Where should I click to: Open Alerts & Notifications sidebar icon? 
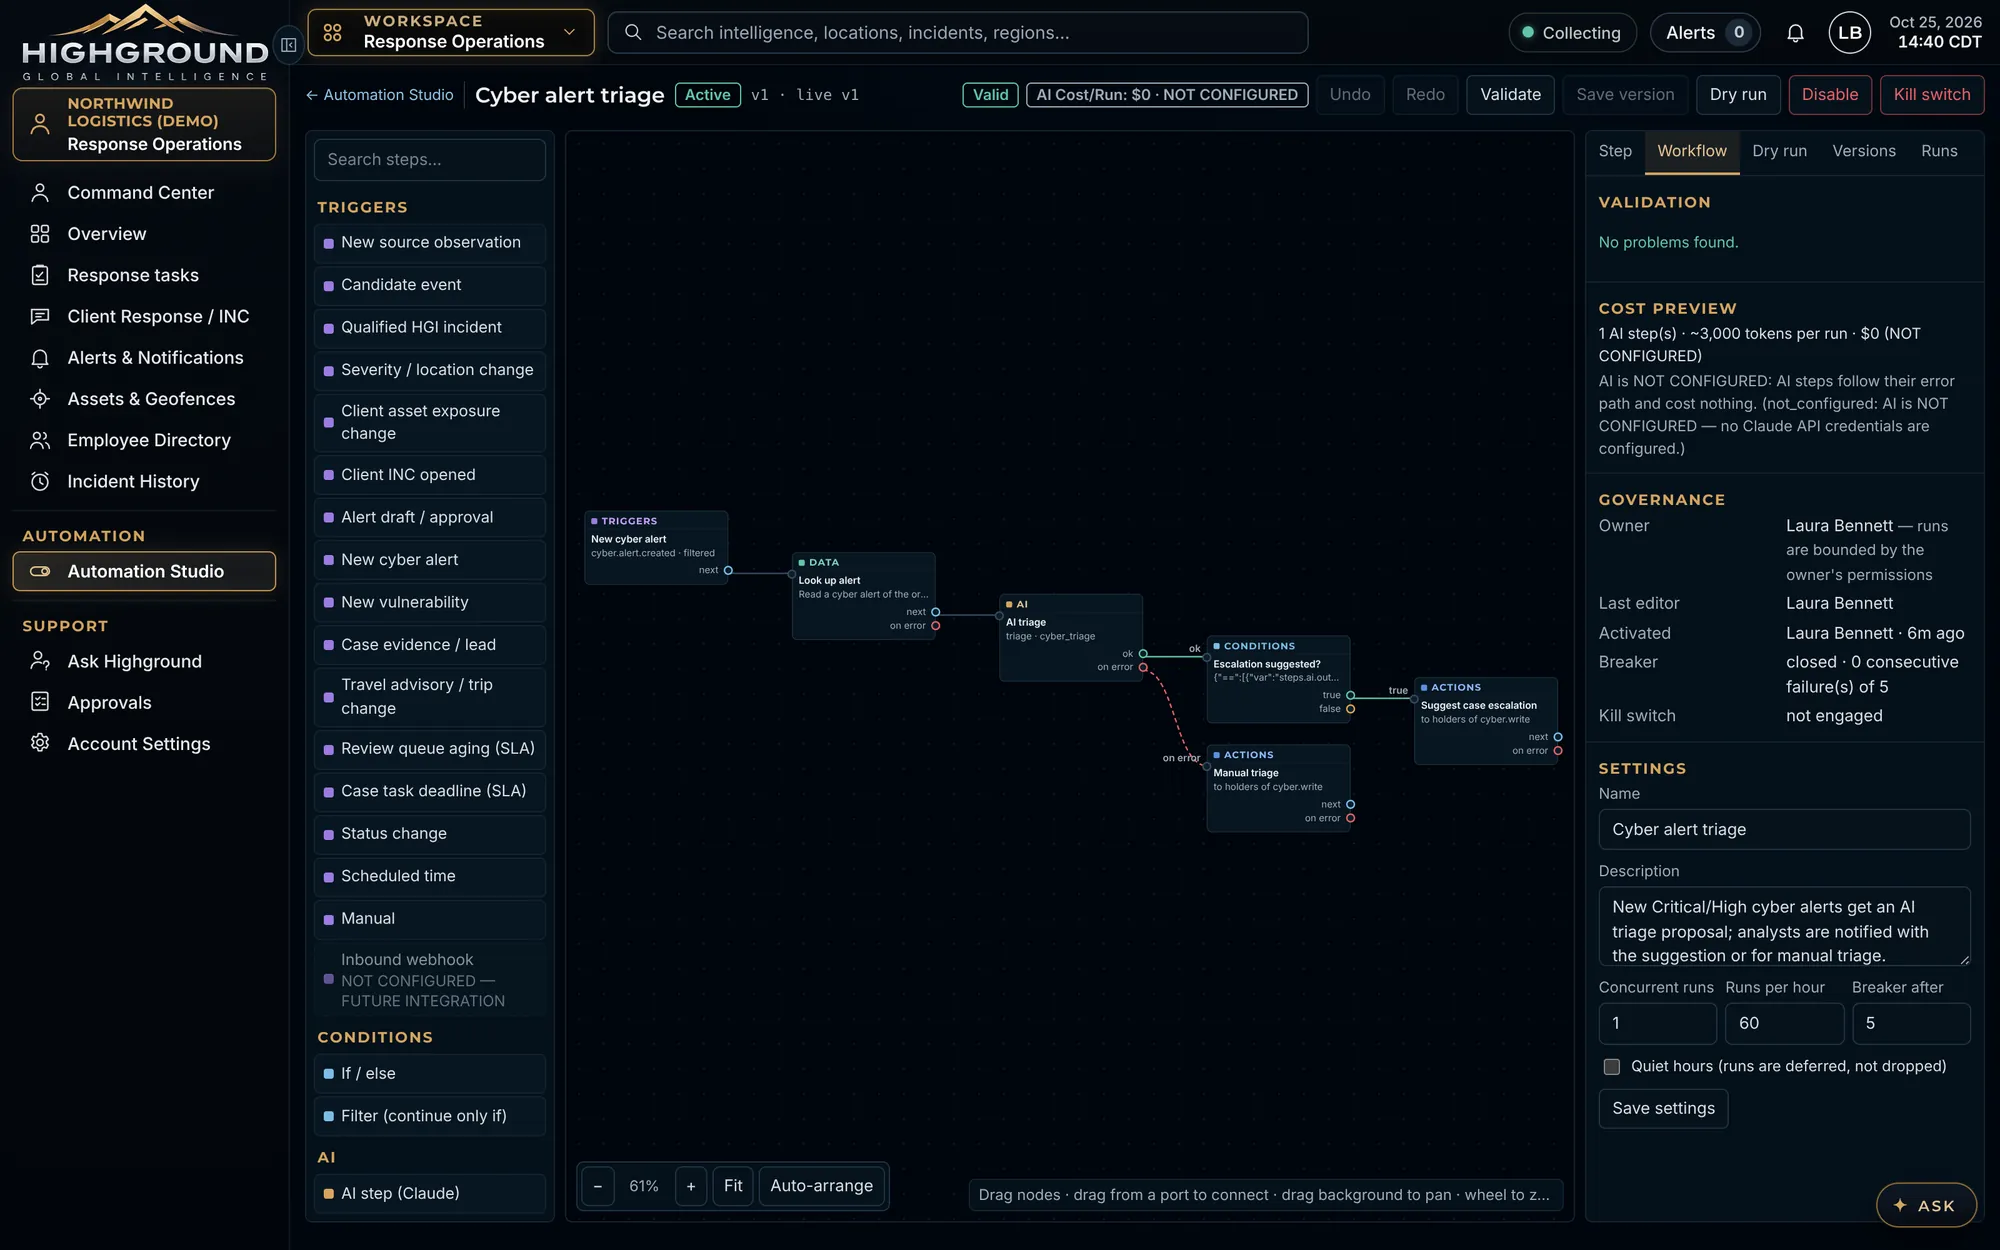click(x=40, y=358)
